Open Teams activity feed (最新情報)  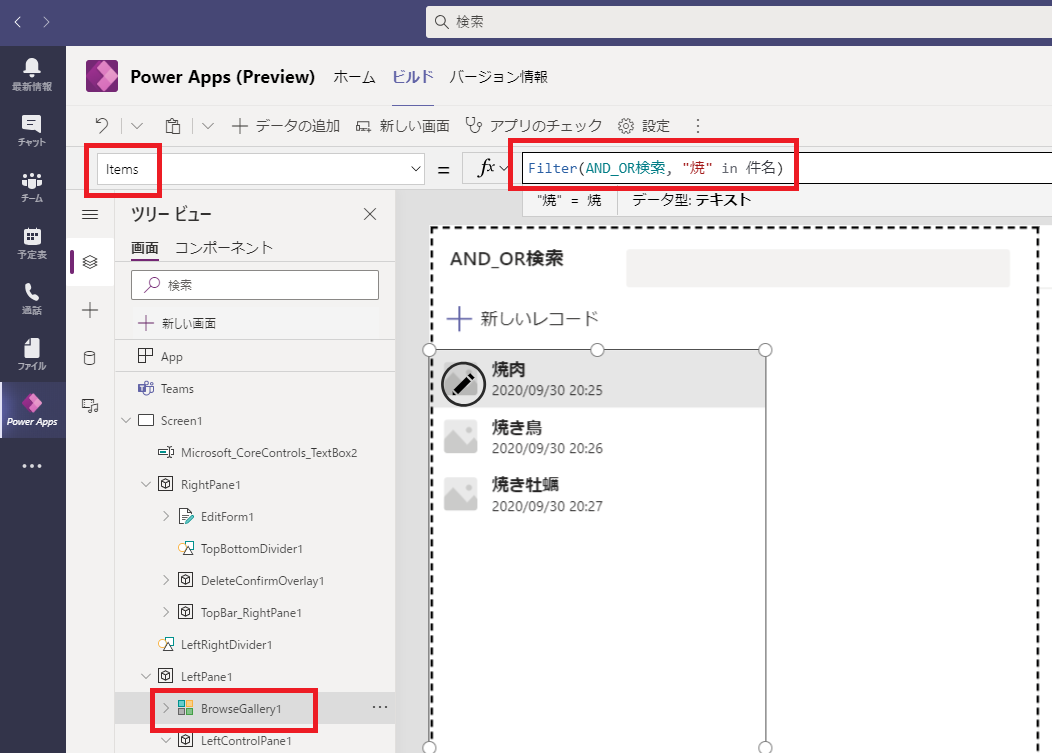[x=32, y=74]
